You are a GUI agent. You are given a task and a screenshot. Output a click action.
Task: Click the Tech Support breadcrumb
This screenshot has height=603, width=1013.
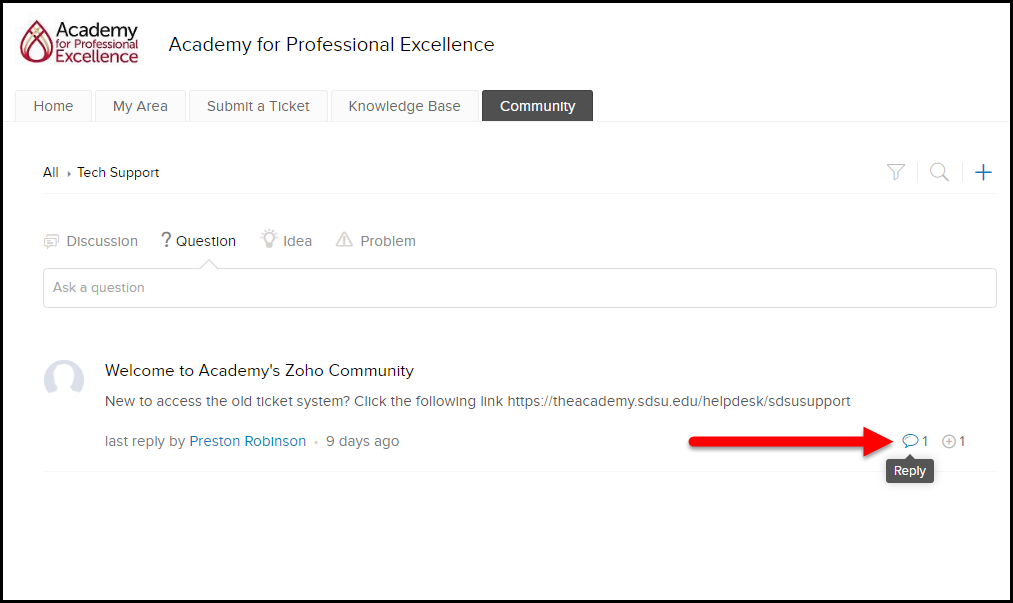coord(118,173)
